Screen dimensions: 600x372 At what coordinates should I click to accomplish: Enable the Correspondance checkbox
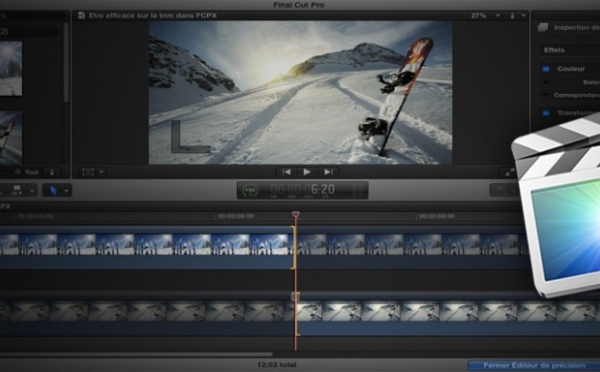pos(546,95)
